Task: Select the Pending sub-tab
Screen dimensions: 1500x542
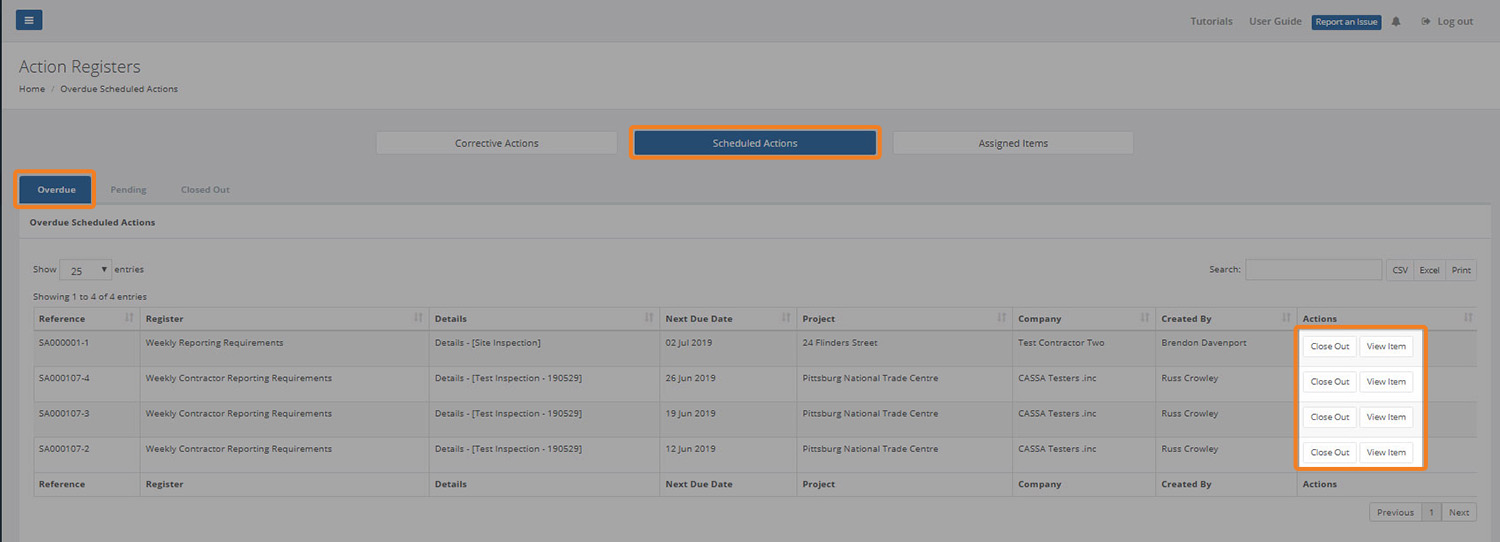Action: click(x=128, y=190)
